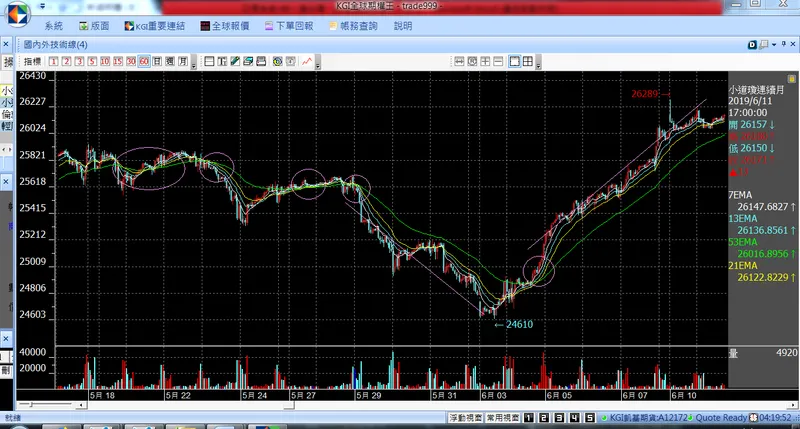
Task: Click the print chart icon
Action: pyautogui.click(x=261, y=62)
